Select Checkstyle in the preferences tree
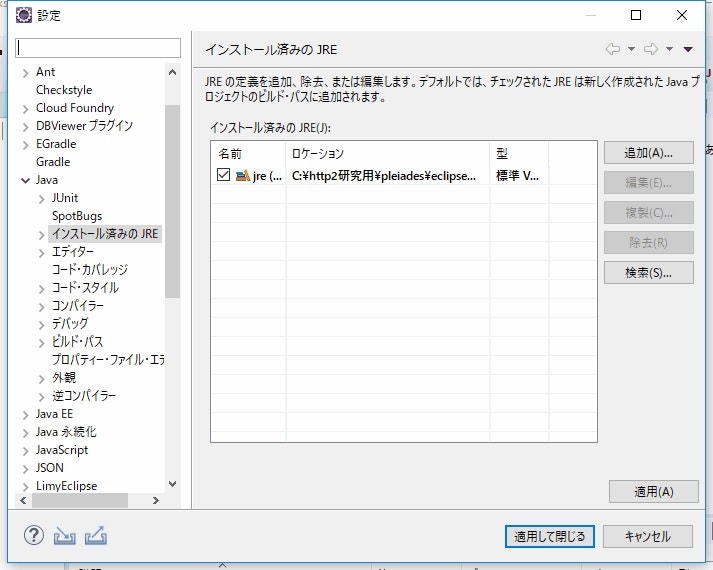This screenshot has height=570, width=713. click(64, 90)
